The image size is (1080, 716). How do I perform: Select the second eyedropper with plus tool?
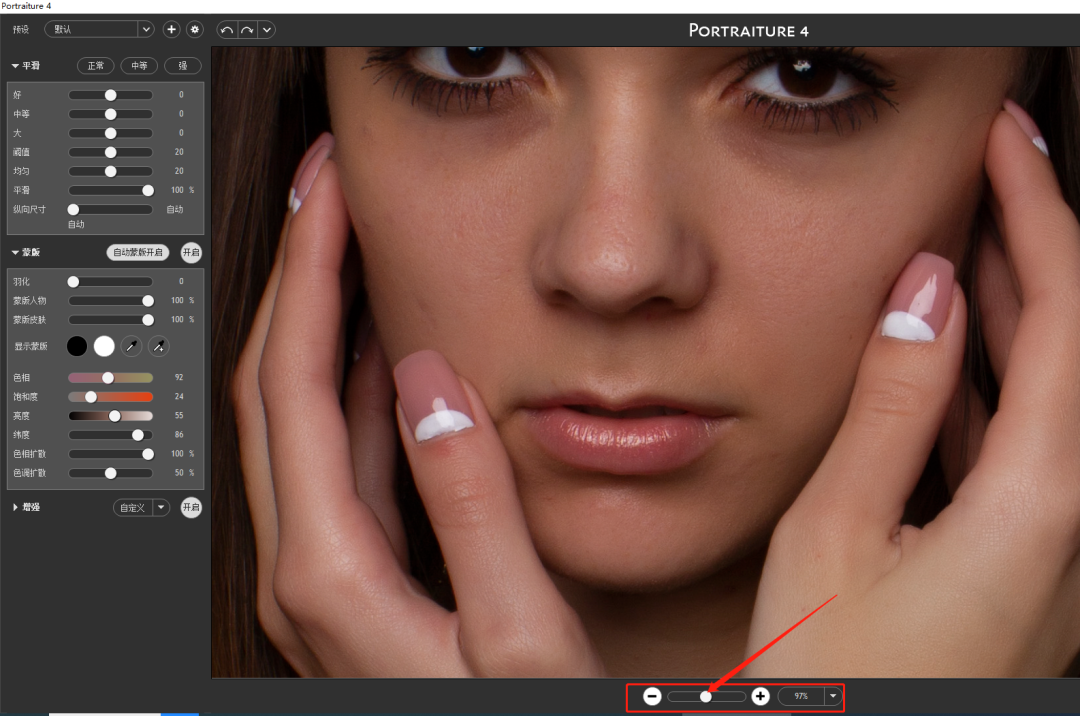(158, 346)
